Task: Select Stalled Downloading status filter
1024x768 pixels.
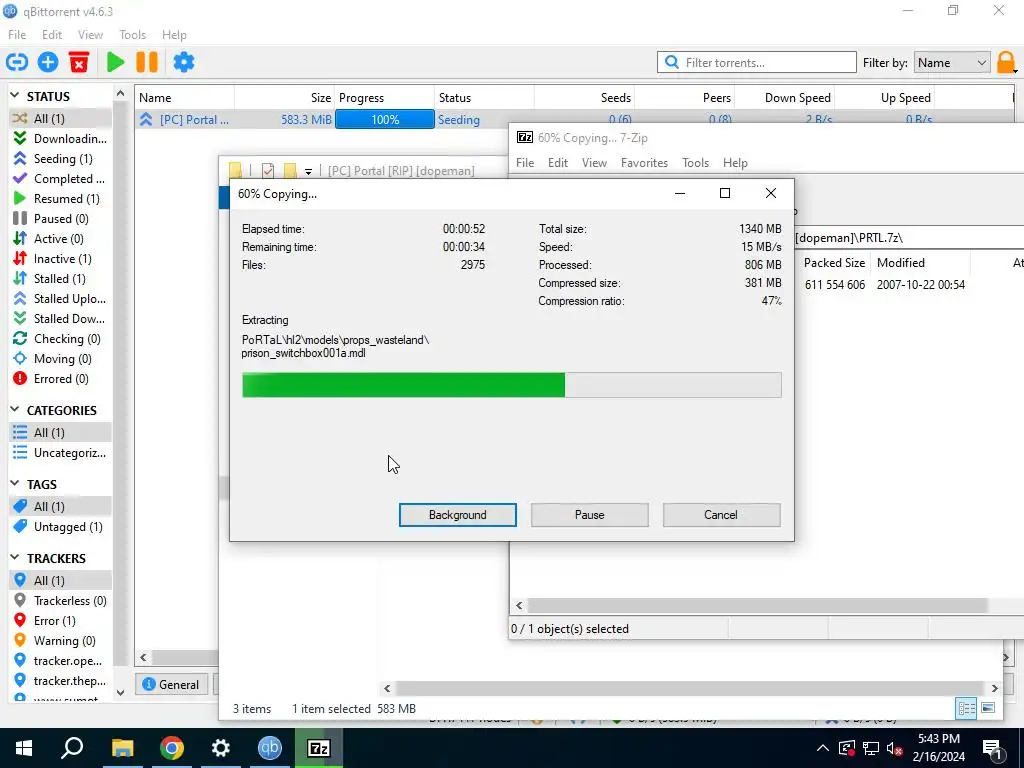Action: (x=60, y=319)
